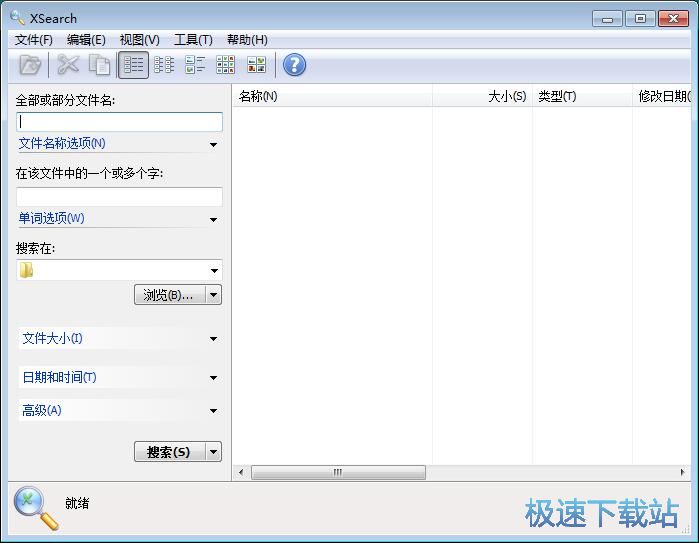Click the 就绪 status text
Screen dimensions: 699x543
77,503
